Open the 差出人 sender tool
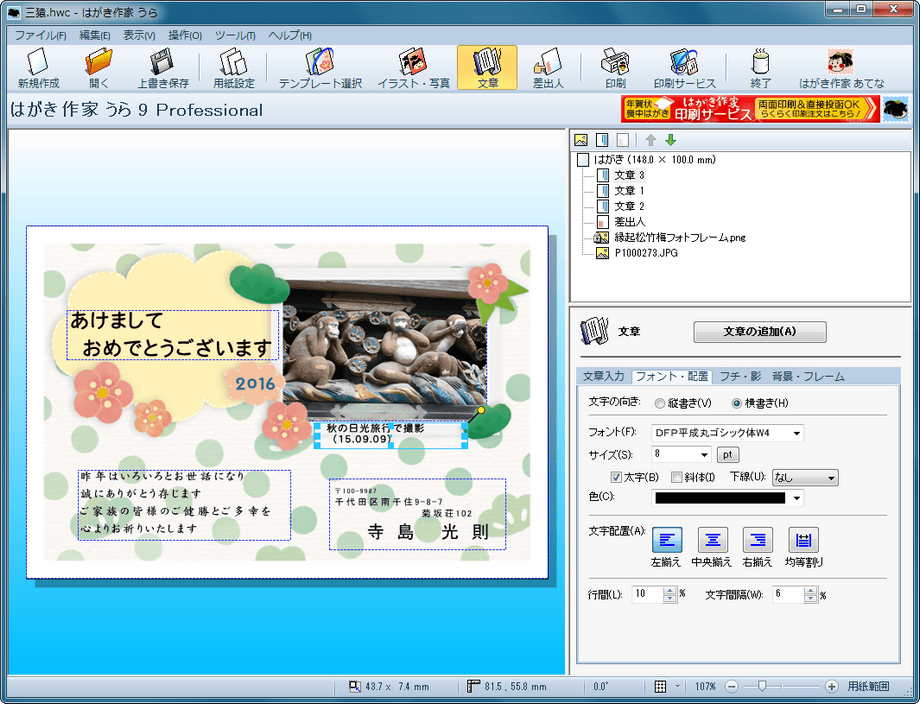This screenshot has height=704, width=920. point(548,67)
